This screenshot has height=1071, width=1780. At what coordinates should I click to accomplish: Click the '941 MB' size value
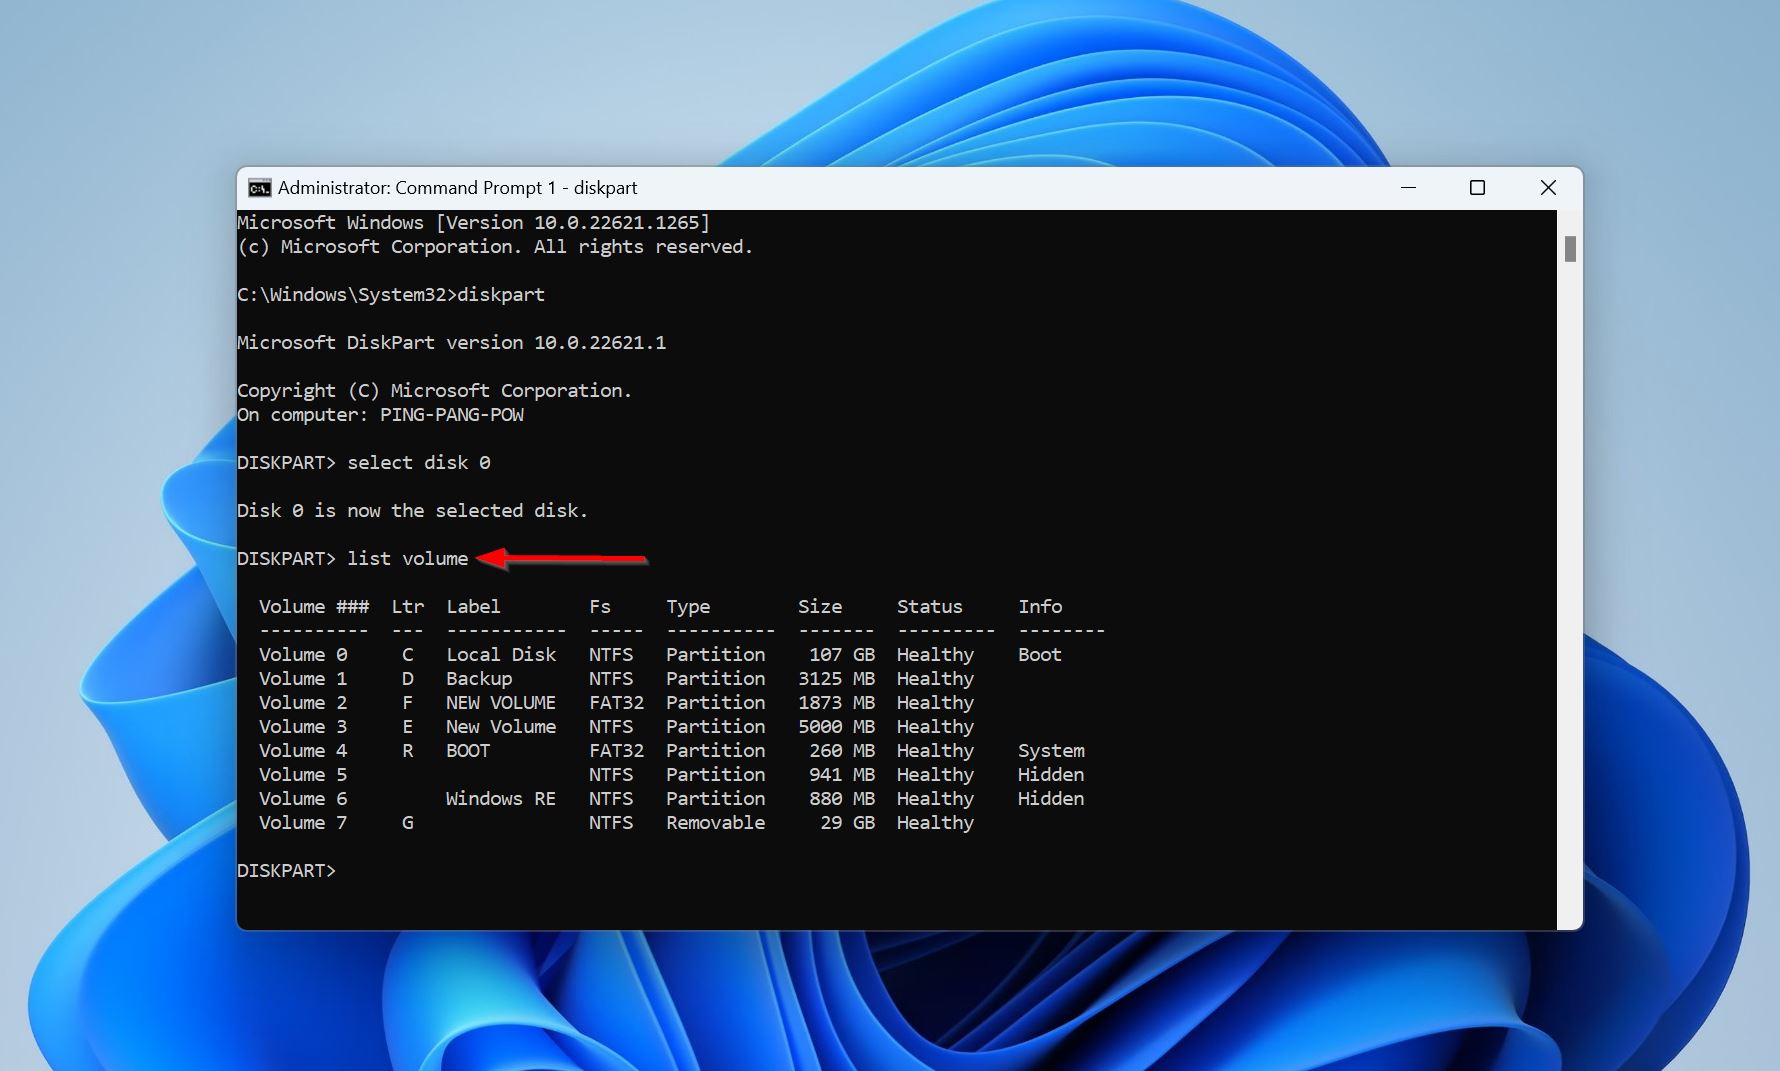click(842, 775)
